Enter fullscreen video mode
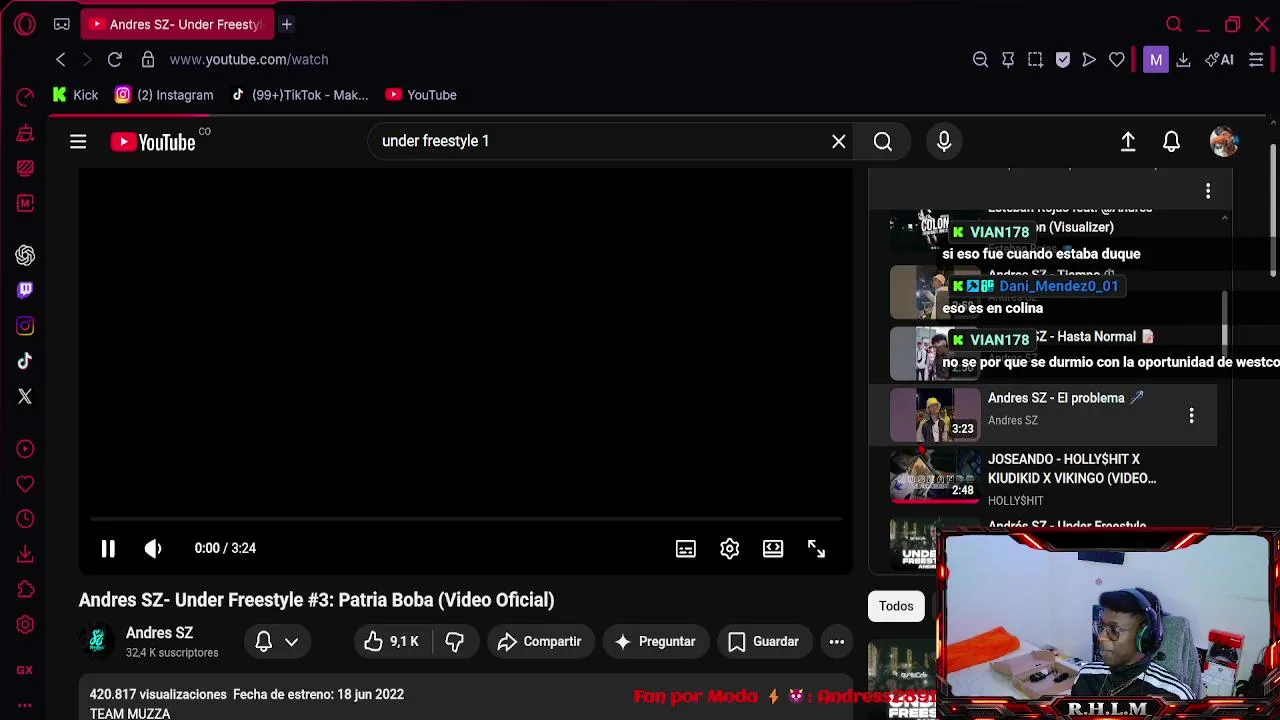 (816, 548)
